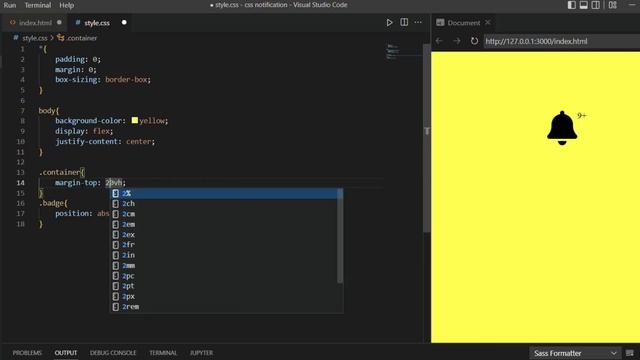Viewport: 640px width, 360px height.
Task: Open the Jupyter panel tab
Action: 201,353
